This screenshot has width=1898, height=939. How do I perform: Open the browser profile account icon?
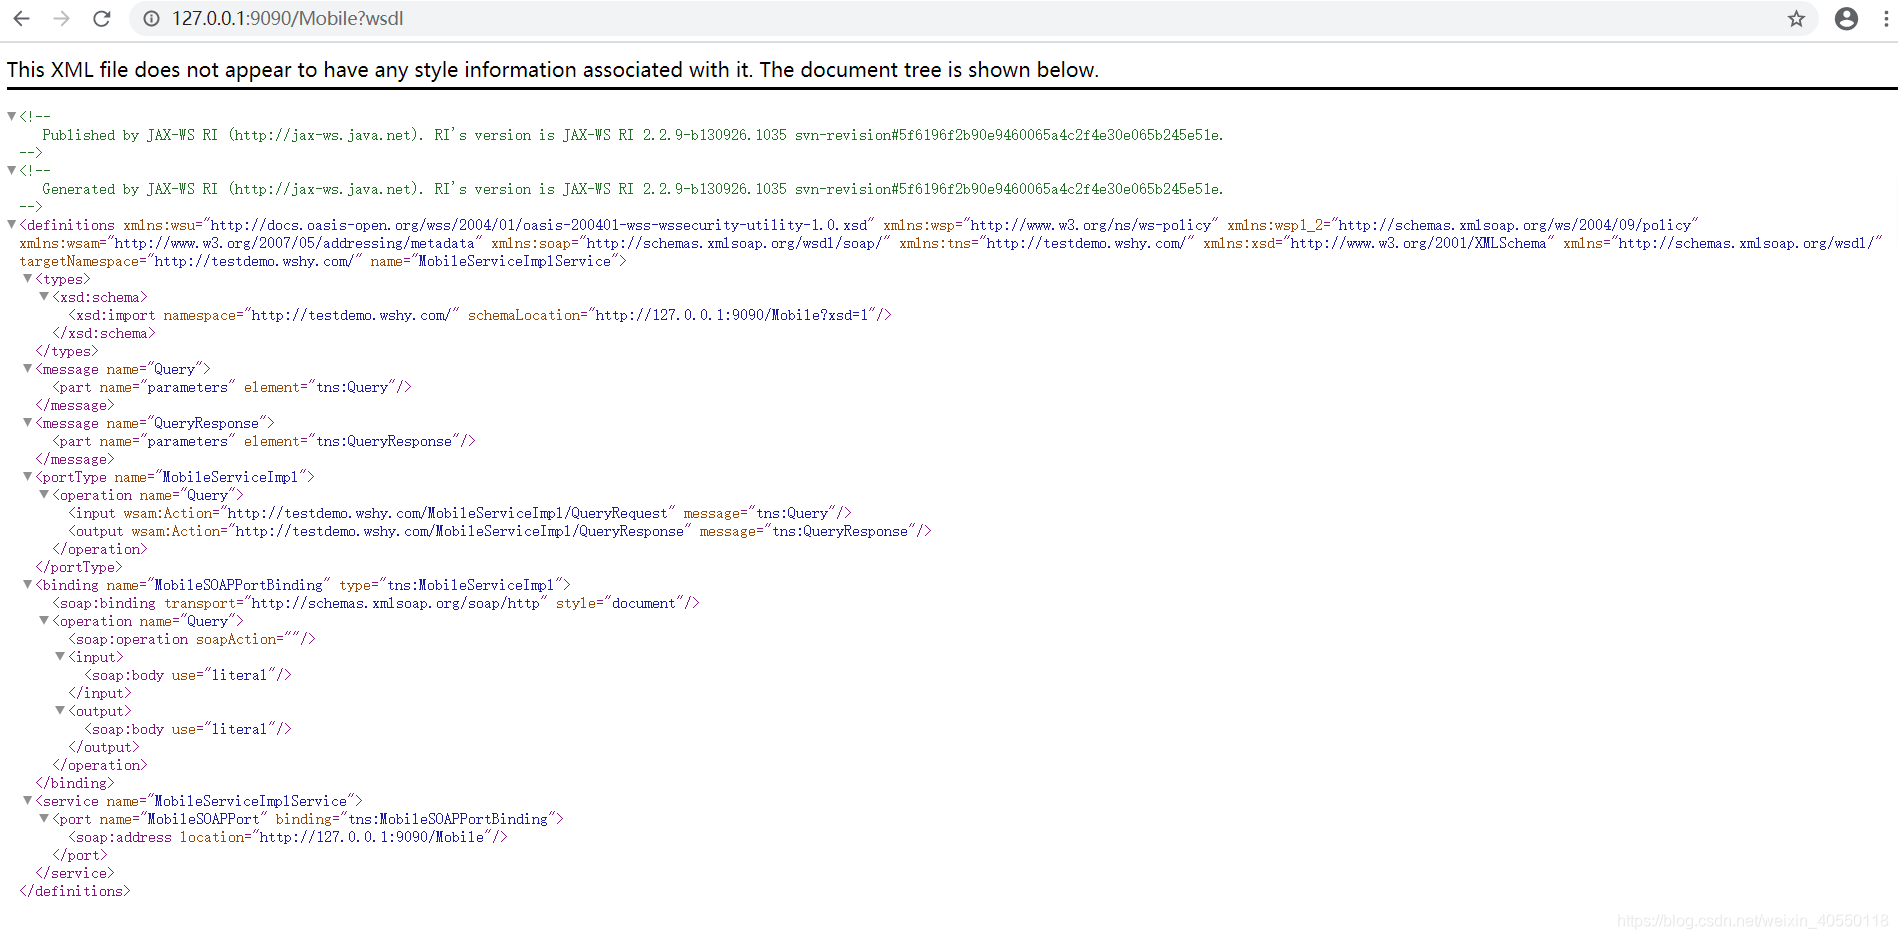[x=1846, y=19]
